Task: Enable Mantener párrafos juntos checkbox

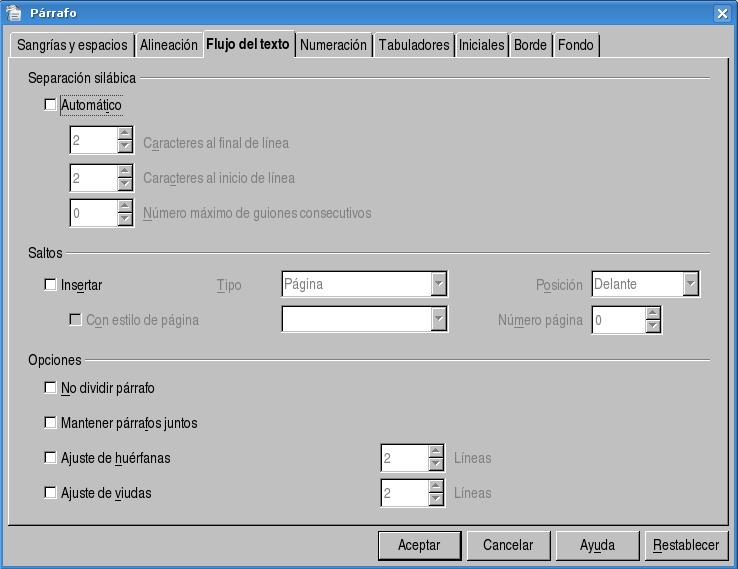Action: coord(51,423)
